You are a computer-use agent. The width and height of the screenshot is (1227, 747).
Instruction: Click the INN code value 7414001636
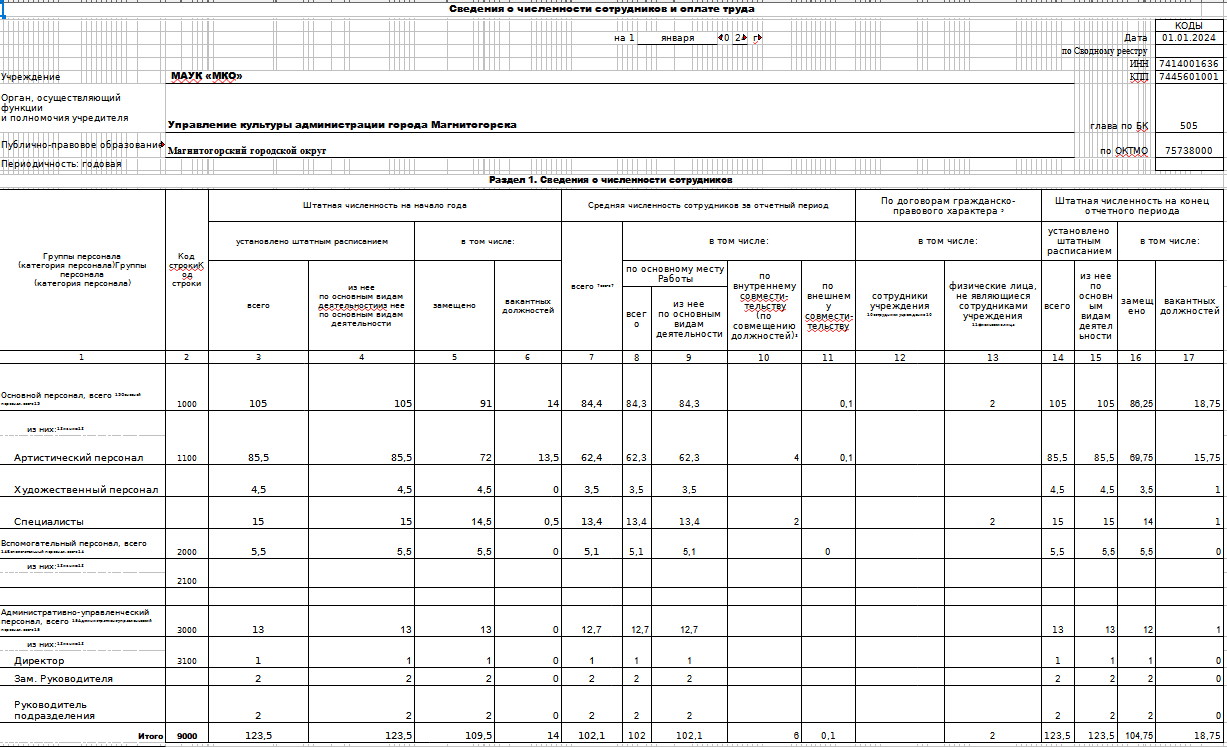(1189, 64)
